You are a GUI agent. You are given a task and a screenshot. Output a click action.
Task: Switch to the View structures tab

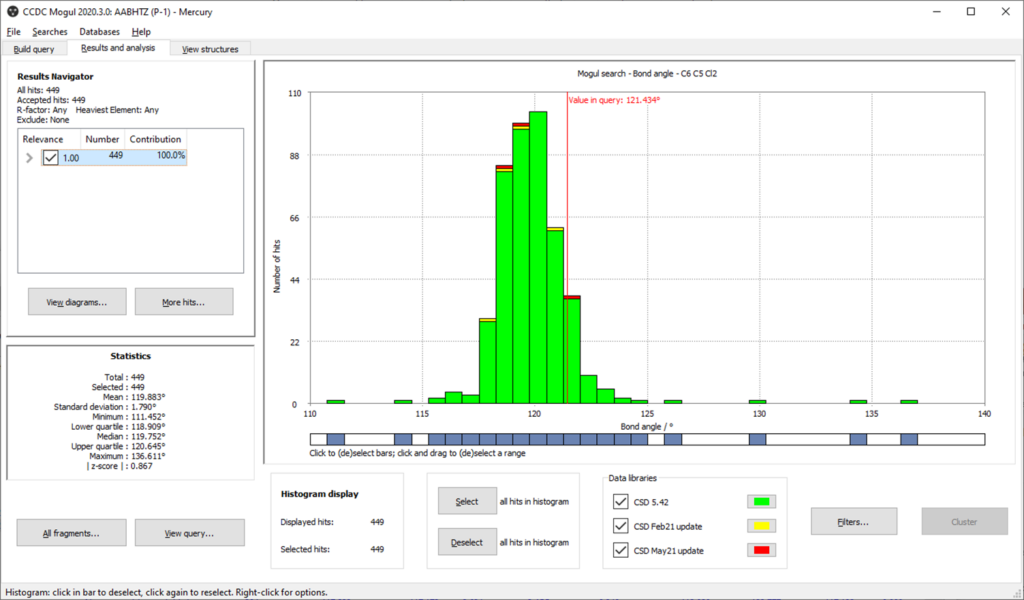click(x=208, y=48)
